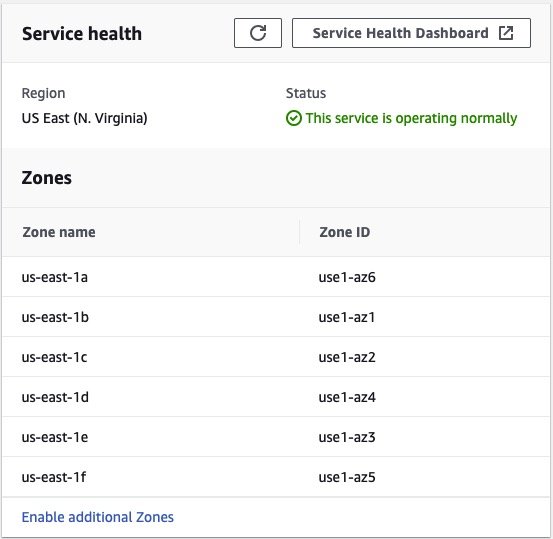
Task: Click zone ID use1-az4
Action: click(347, 397)
